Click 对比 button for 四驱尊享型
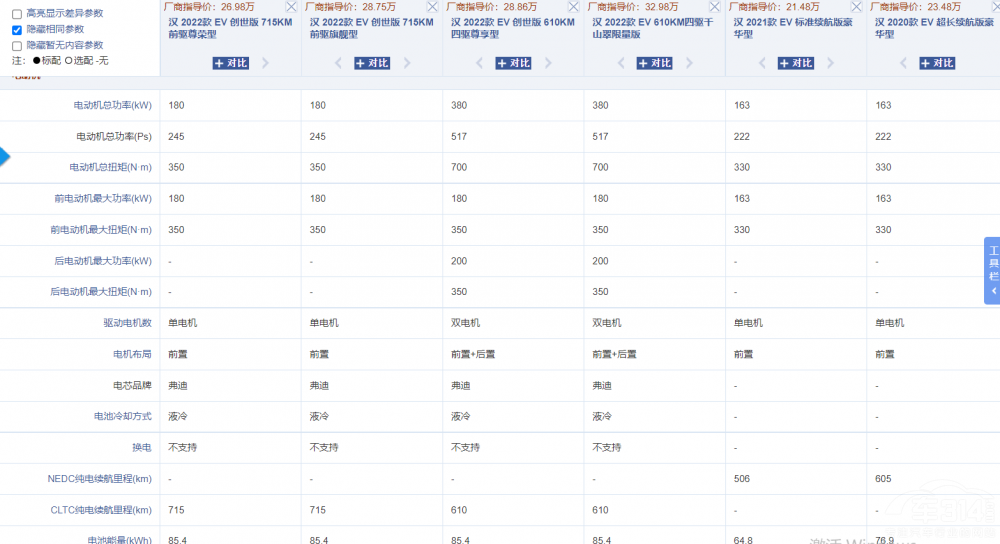 (513, 63)
